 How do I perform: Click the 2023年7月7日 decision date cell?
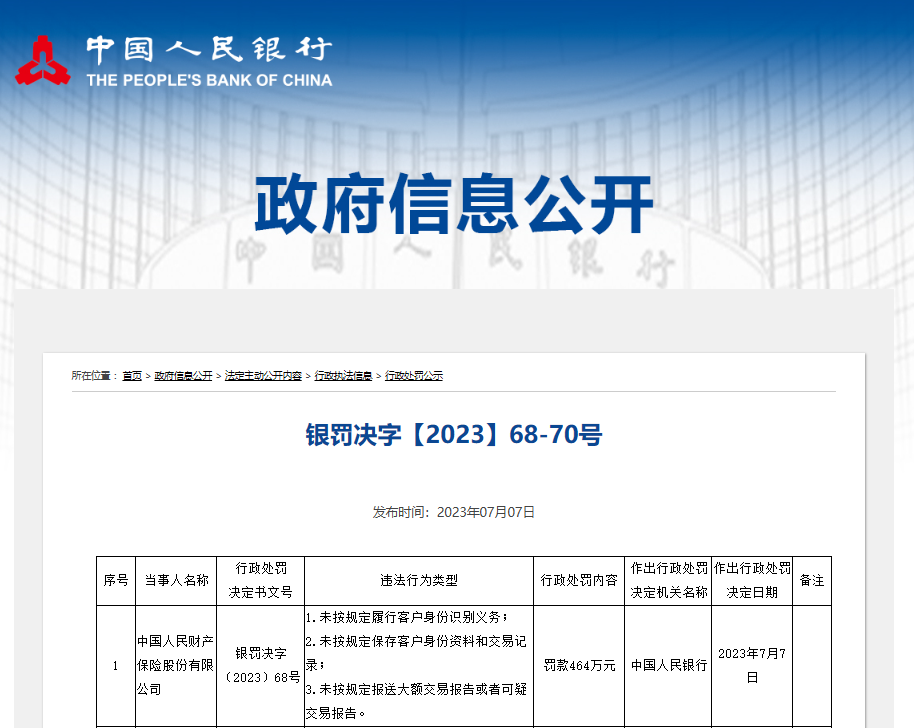pyautogui.click(x=752, y=665)
